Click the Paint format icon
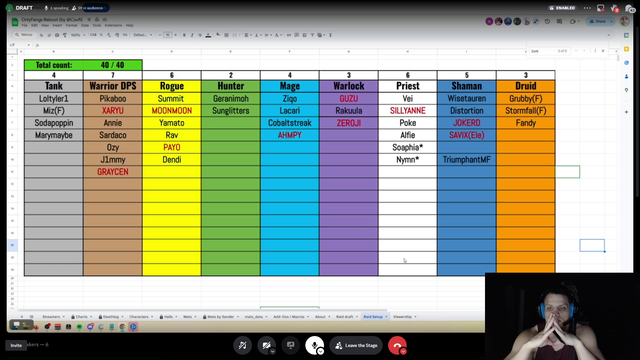Image resolution: width=640 pixels, height=360 pixels. (x=64, y=35)
